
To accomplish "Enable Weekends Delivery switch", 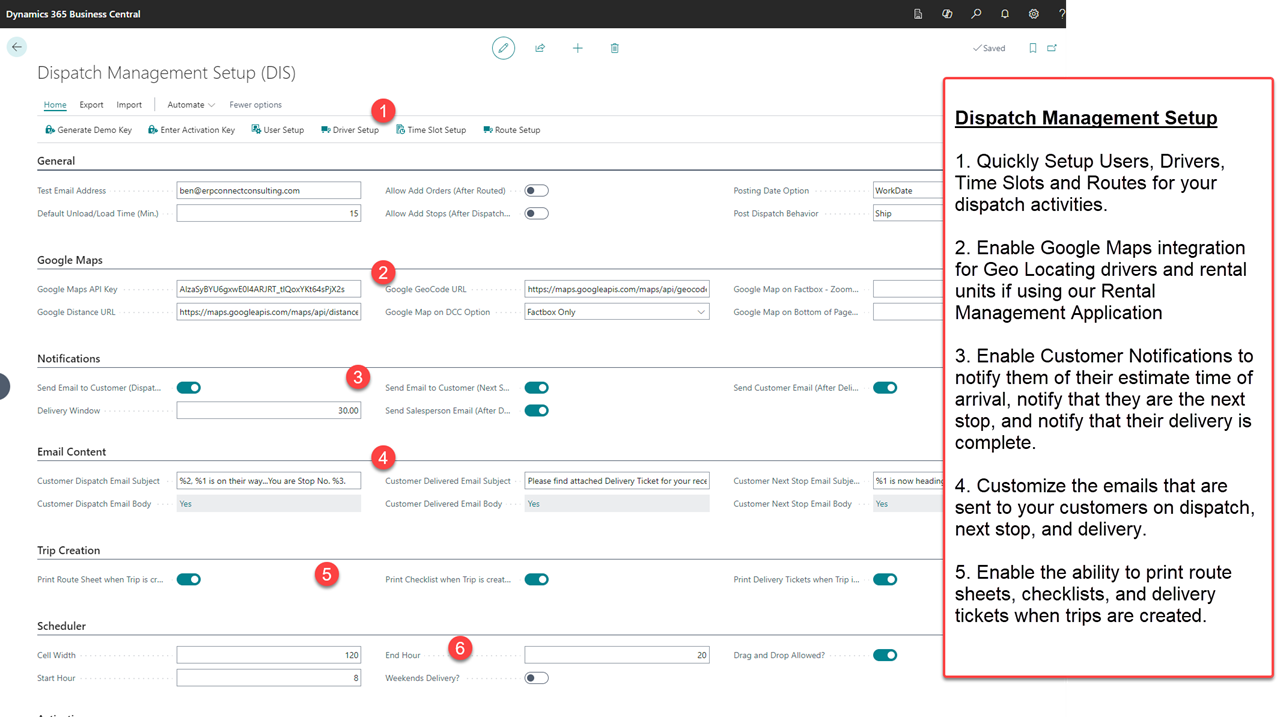I will click(x=537, y=678).
